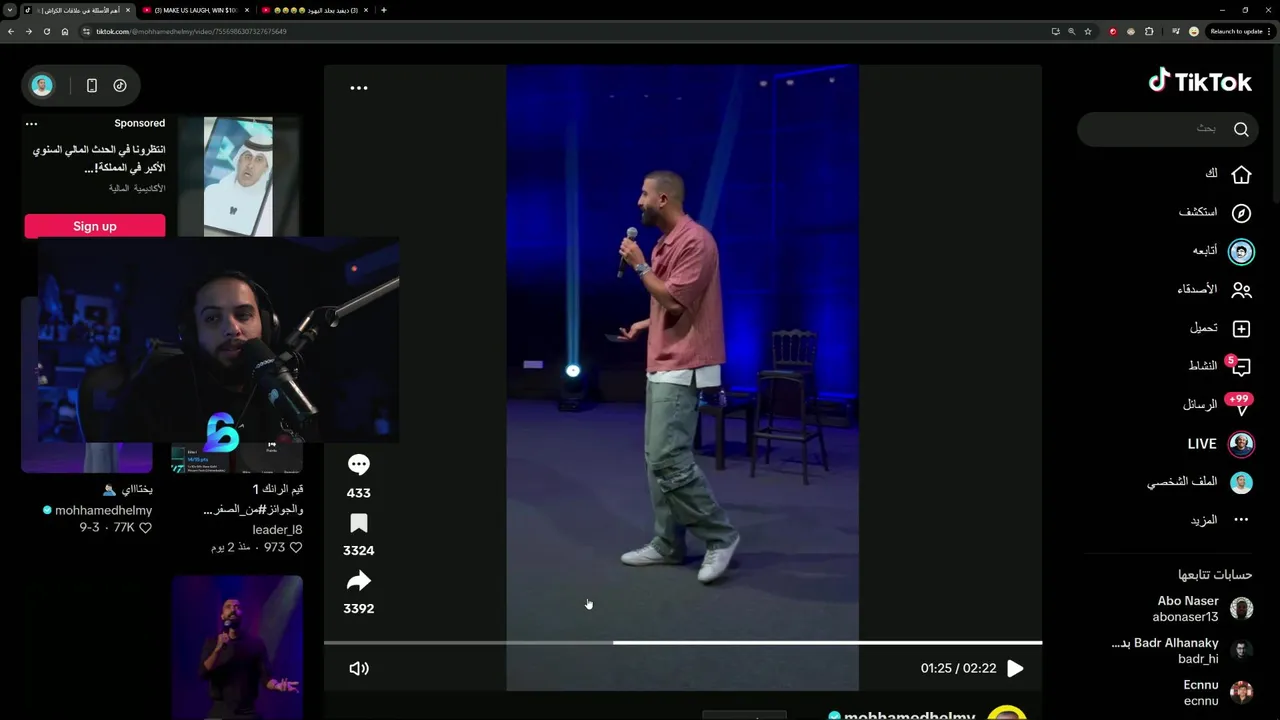Go to the For You home icon

(x=1241, y=174)
